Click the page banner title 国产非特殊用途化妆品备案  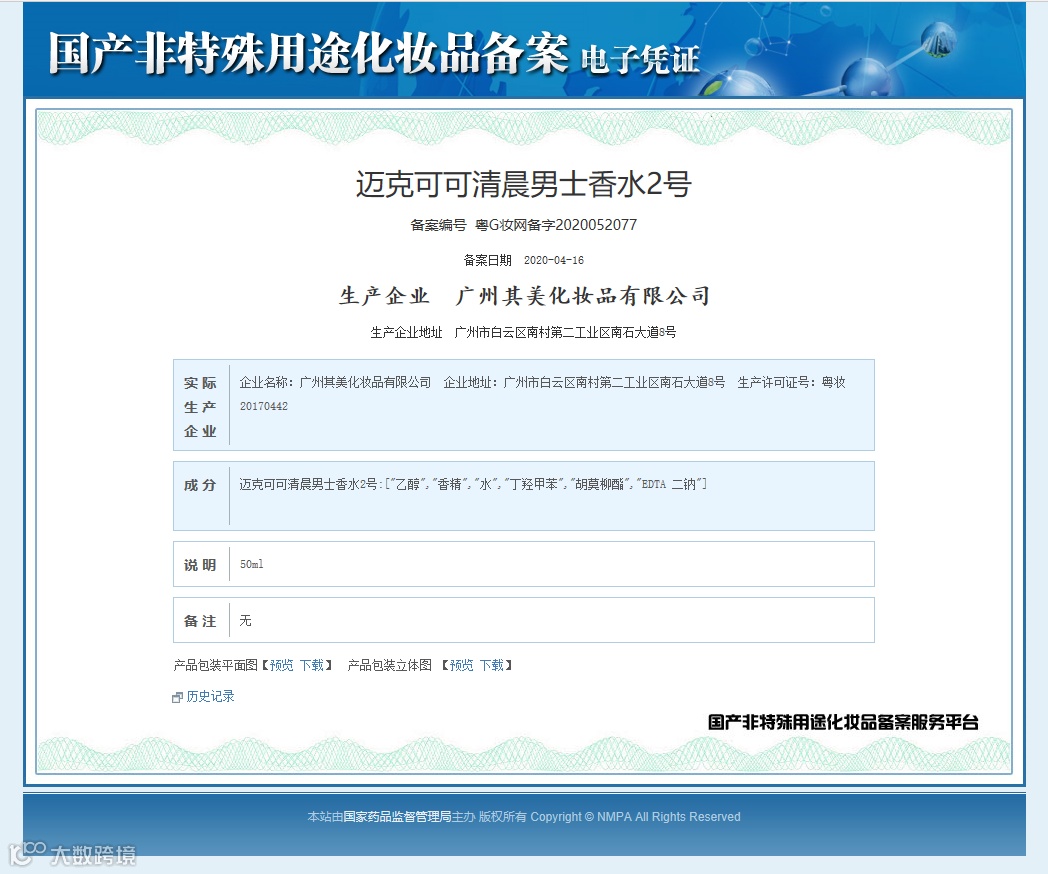coord(308,53)
